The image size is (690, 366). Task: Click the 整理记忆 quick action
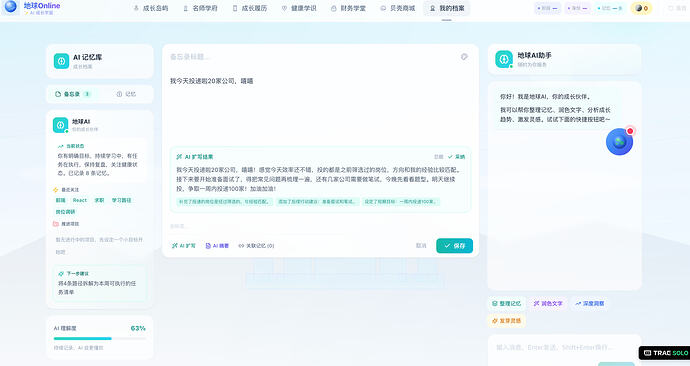(506, 304)
